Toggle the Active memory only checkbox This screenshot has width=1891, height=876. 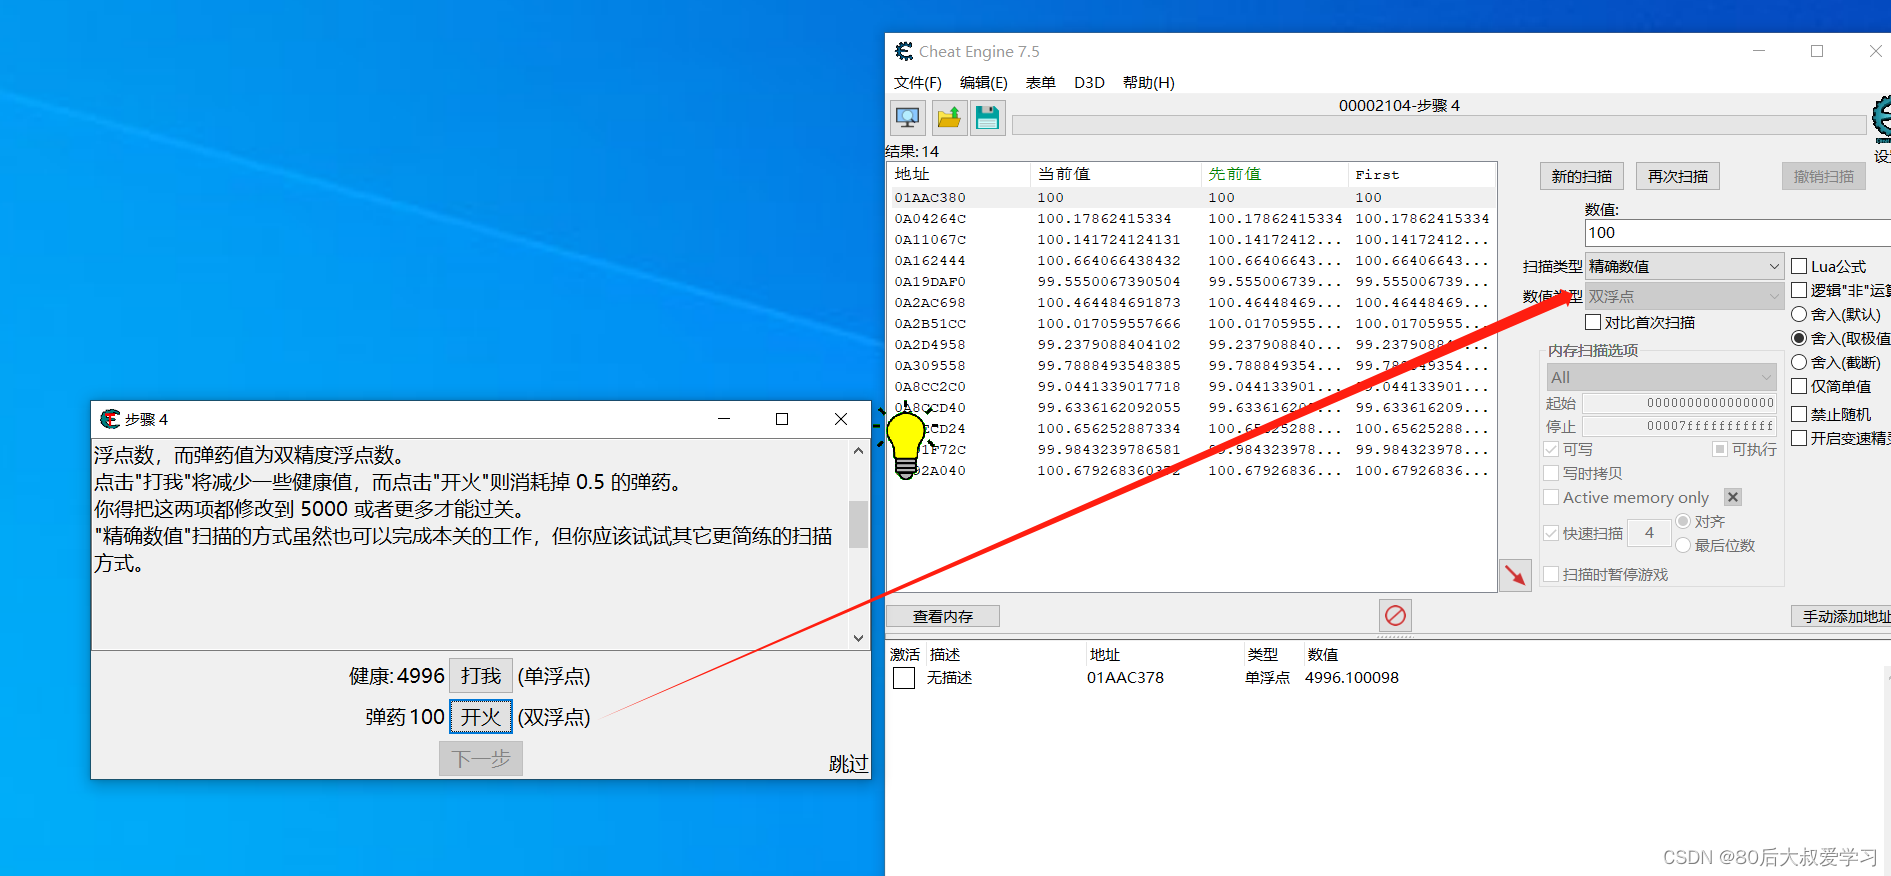[x=1551, y=497]
